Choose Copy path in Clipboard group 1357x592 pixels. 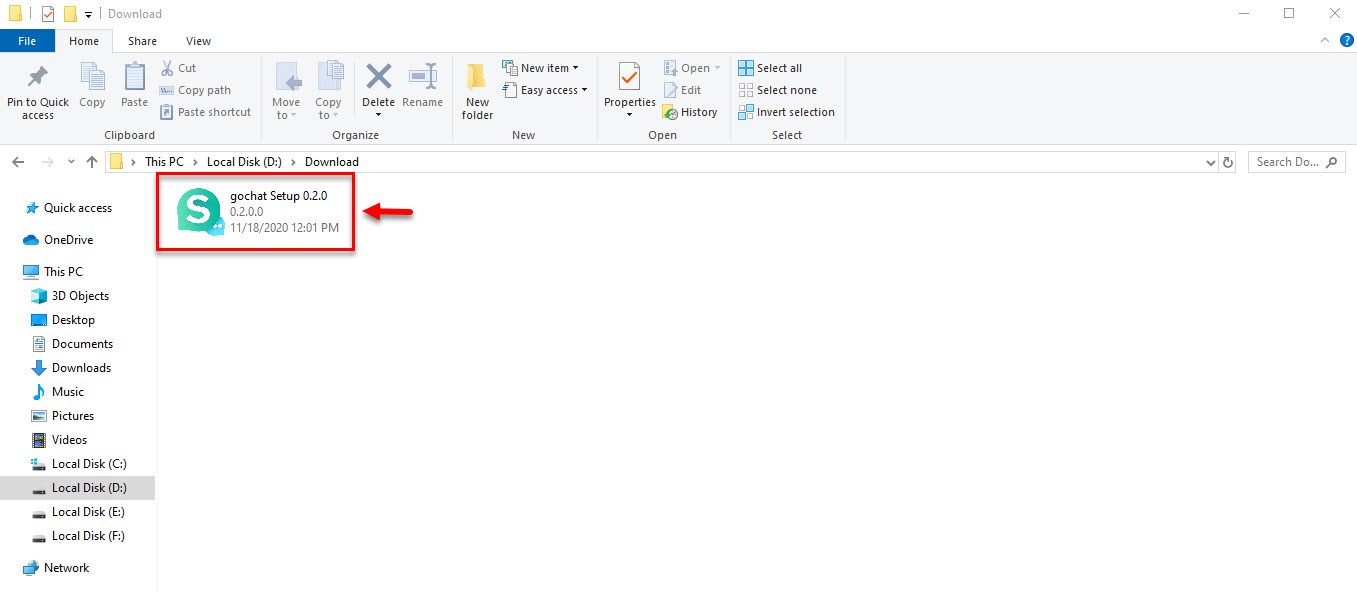(195, 90)
